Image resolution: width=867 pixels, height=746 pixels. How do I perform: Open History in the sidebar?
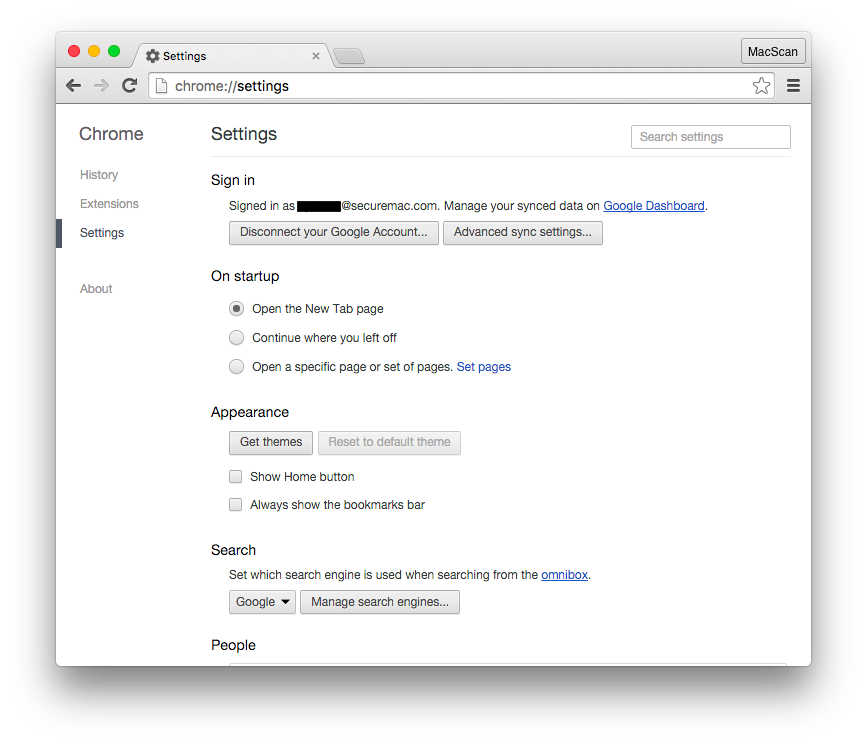point(99,175)
